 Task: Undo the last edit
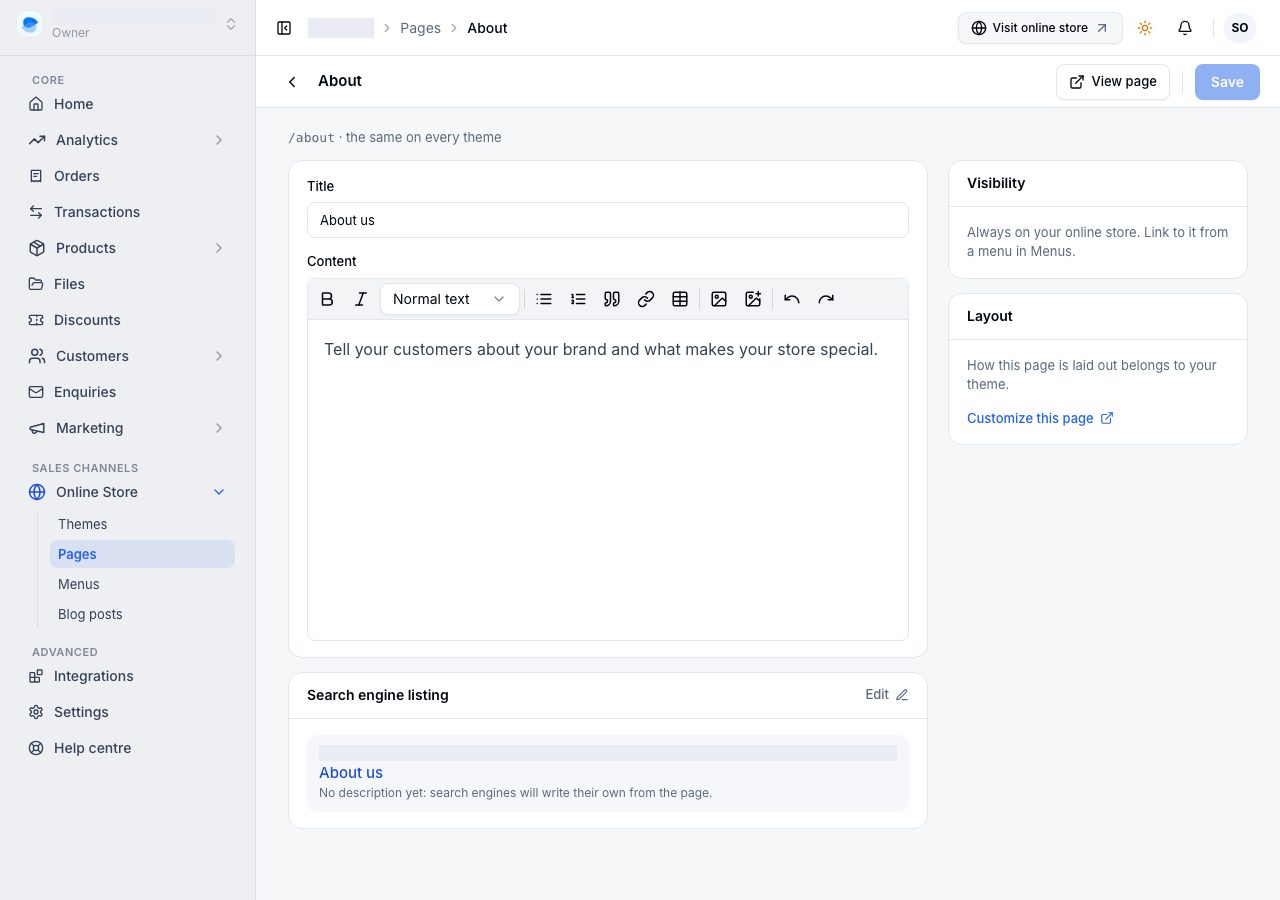point(792,299)
